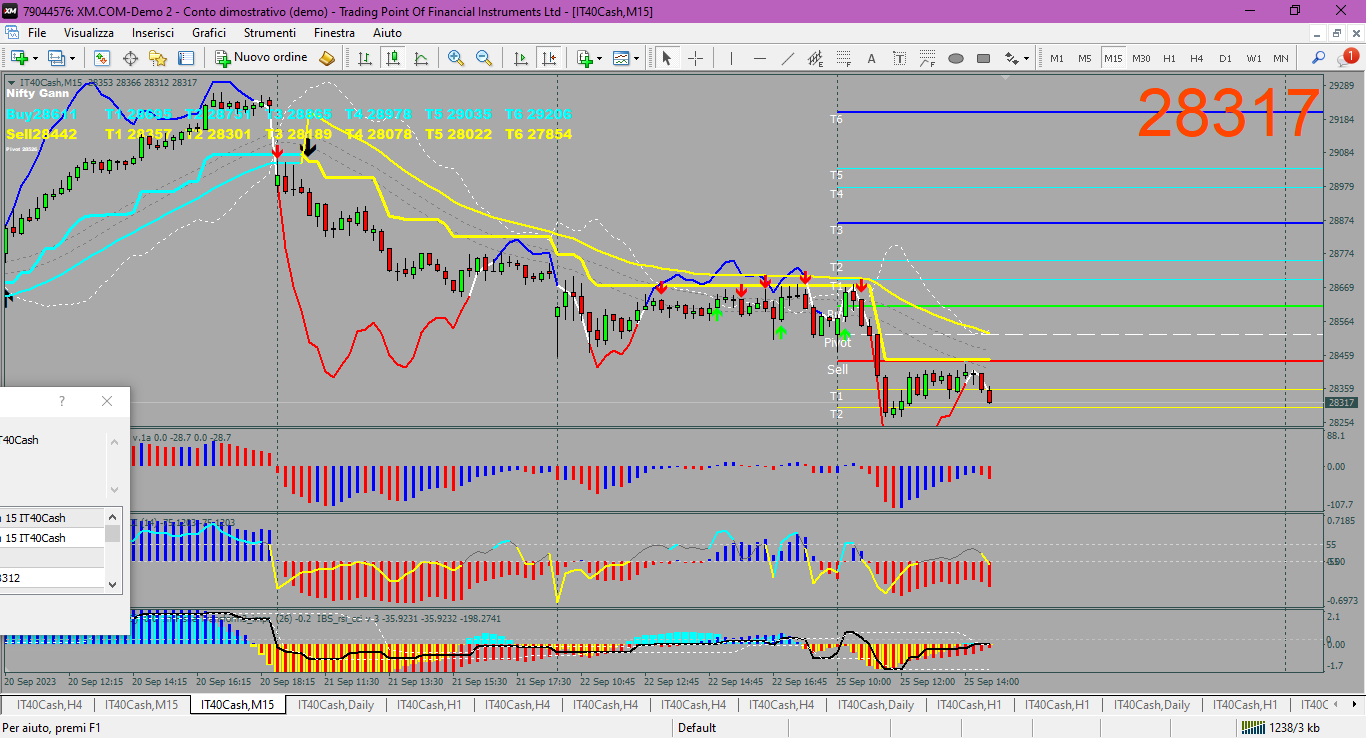The height and width of the screenshot is (738, 1366).
Task: Select the equidistant channel tool
Action: pos(816,58)
